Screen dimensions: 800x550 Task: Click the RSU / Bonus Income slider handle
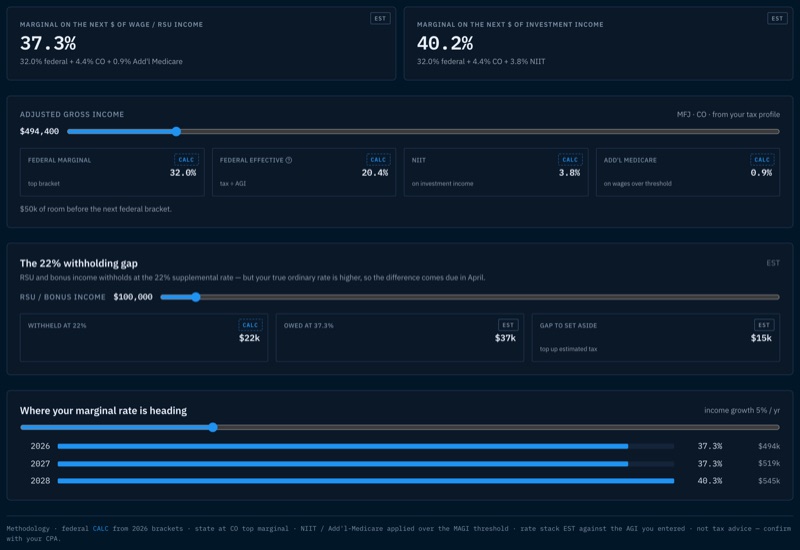tap(196, 297)
